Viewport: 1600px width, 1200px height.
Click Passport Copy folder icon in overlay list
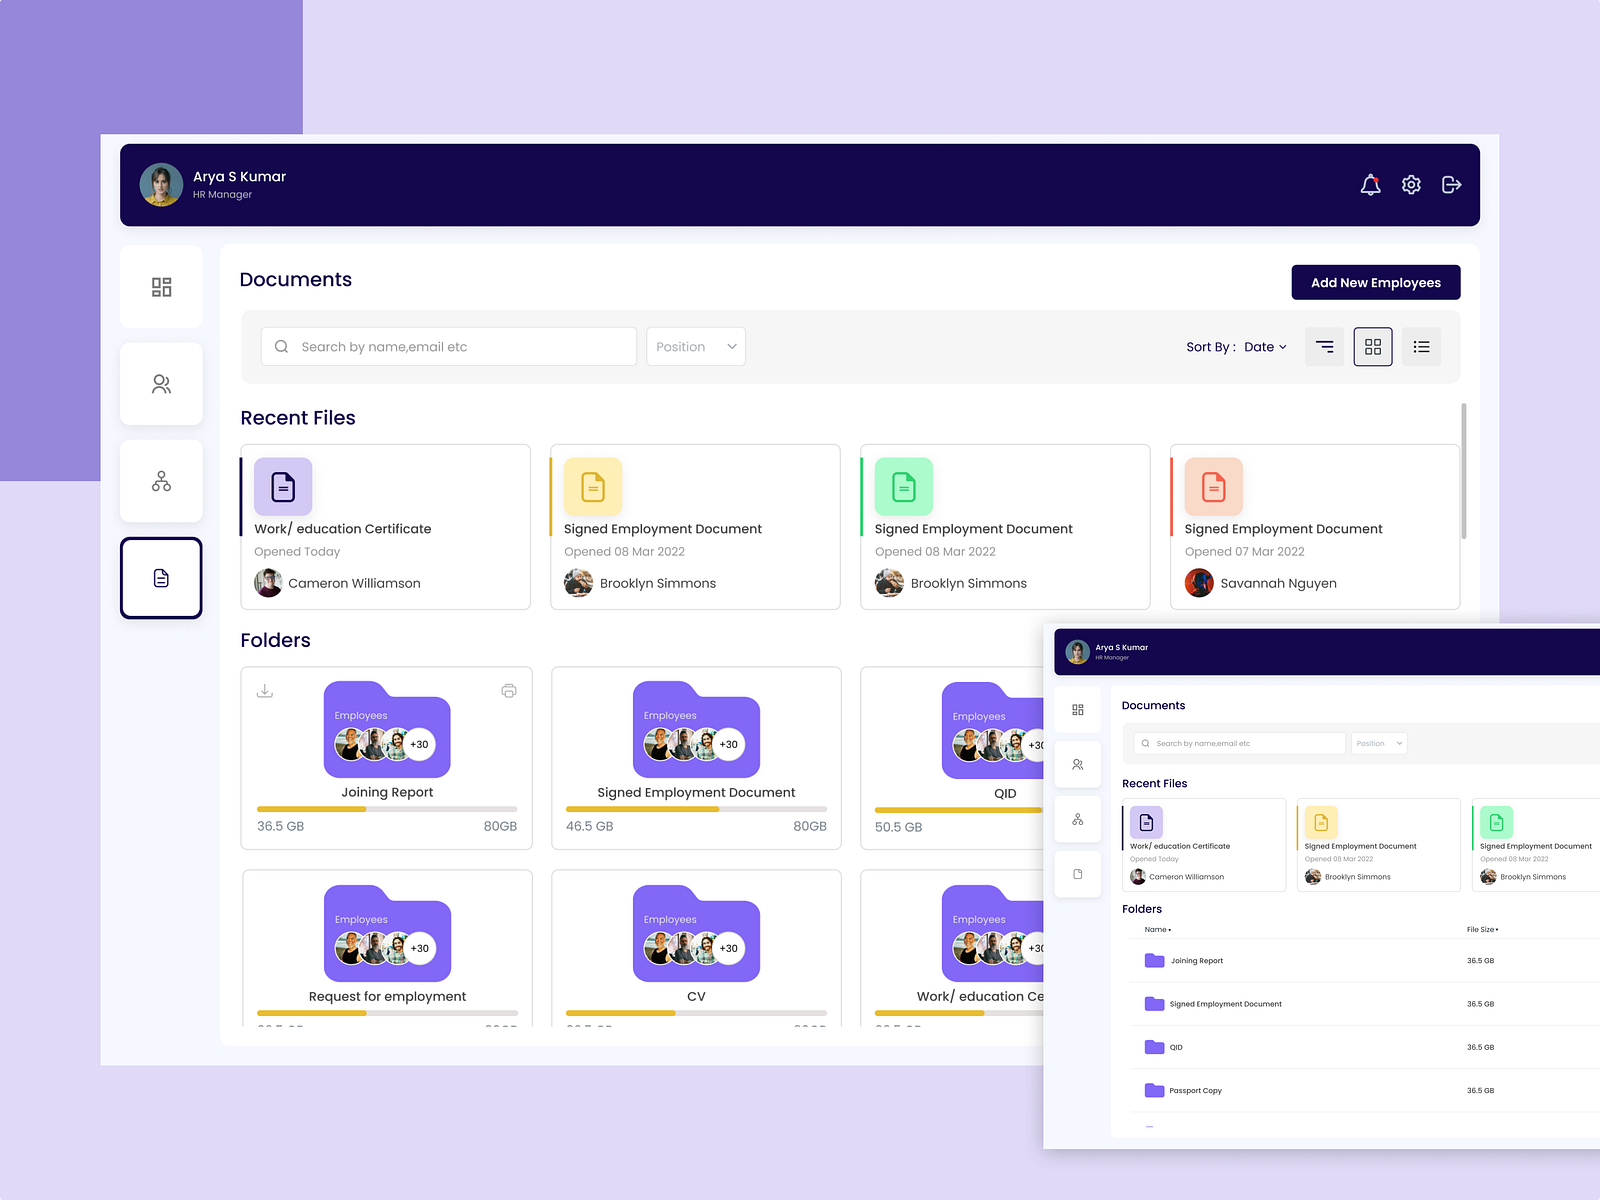click(1154, 1090)
